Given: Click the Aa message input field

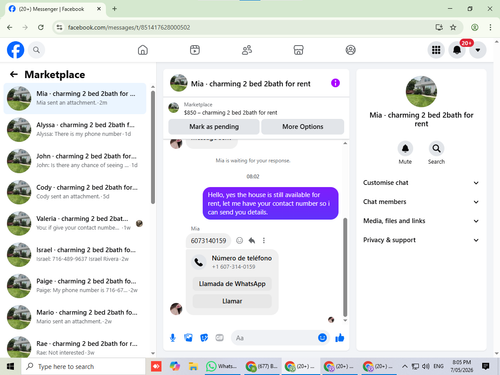Looking at the screenshot, I should pyautogui.click(x=274, y=338).
